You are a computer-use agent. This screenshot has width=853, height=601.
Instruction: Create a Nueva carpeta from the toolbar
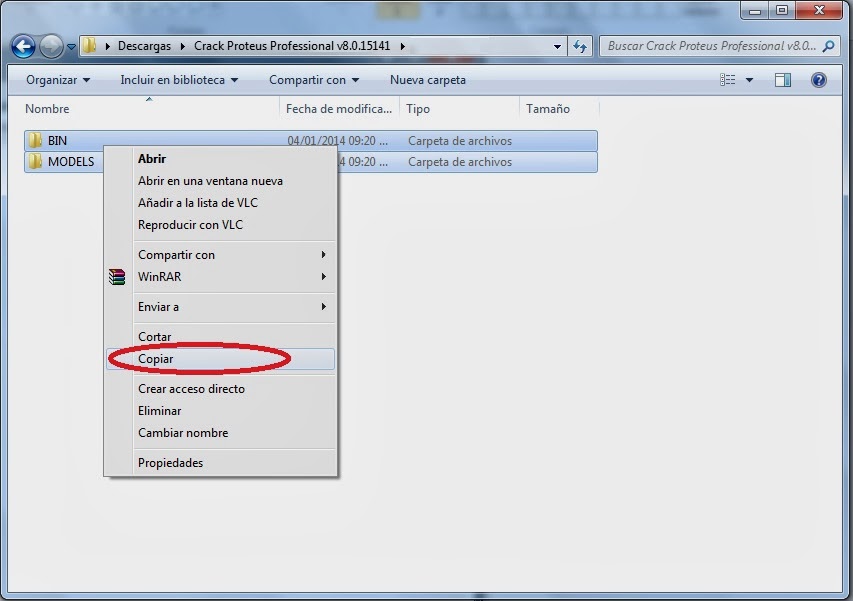click(x=428, y=80)
